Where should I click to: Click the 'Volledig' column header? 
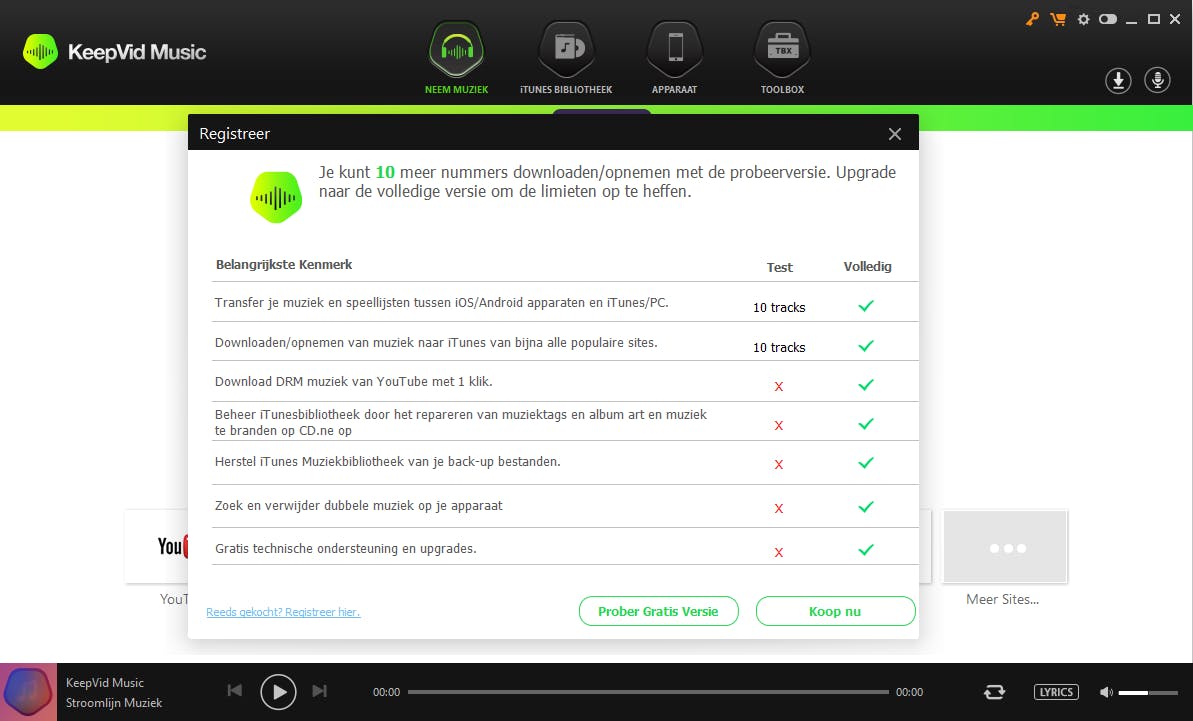(x=867, y=266)
